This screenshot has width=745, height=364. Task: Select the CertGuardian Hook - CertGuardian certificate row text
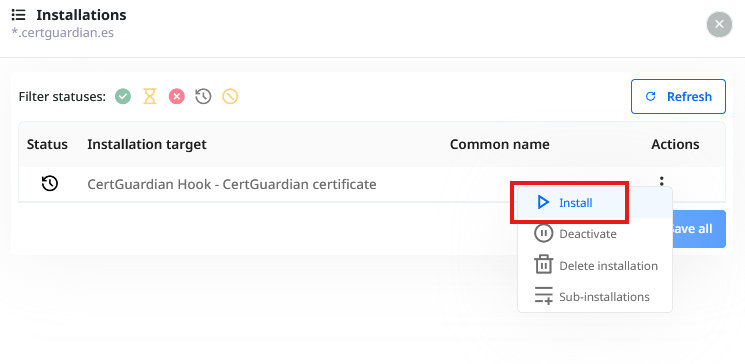pos(232,184)
